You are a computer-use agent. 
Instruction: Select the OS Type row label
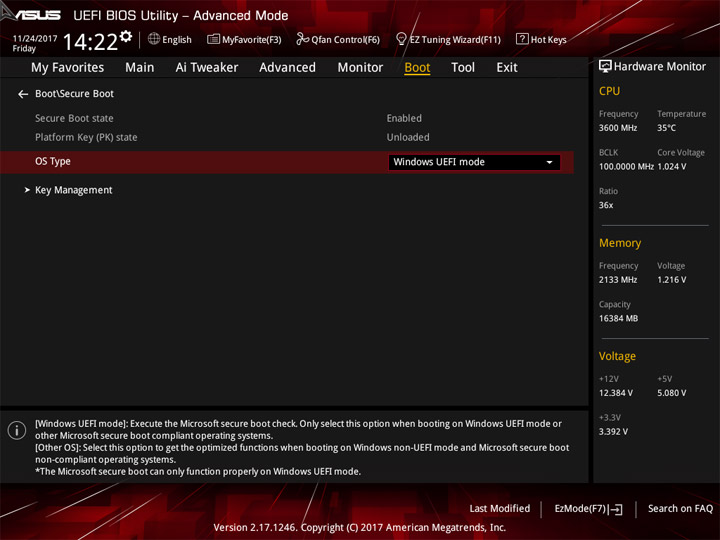(x=53, y=162)
